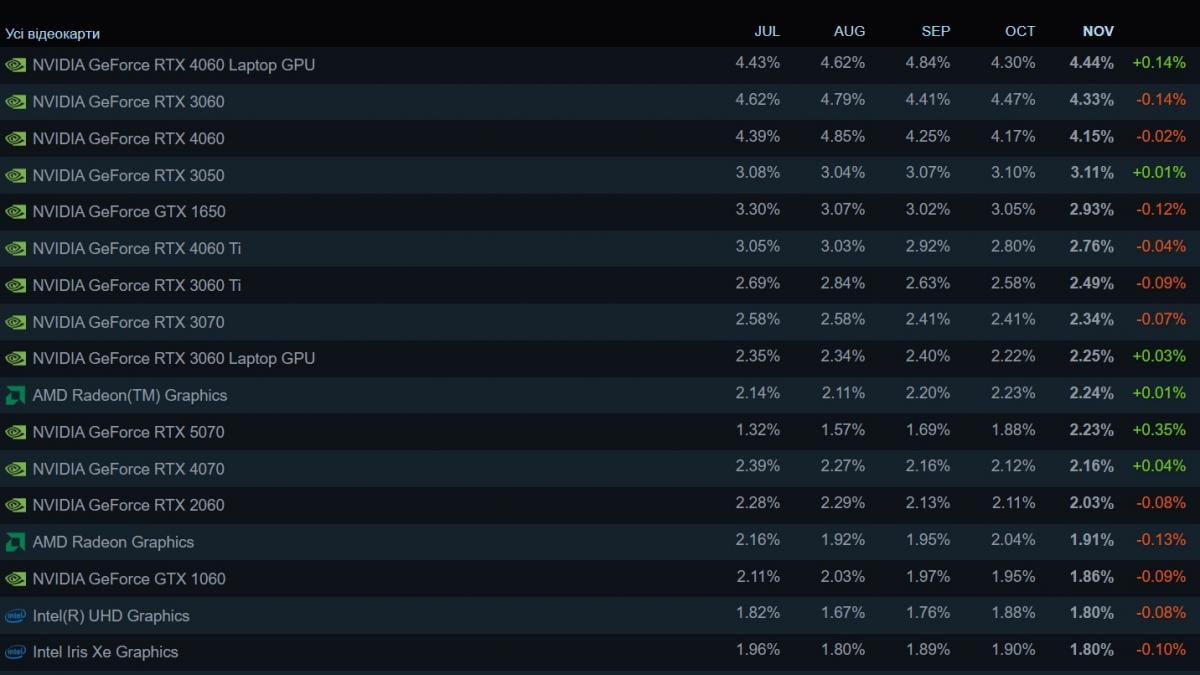Select the SEP column header

935,31
